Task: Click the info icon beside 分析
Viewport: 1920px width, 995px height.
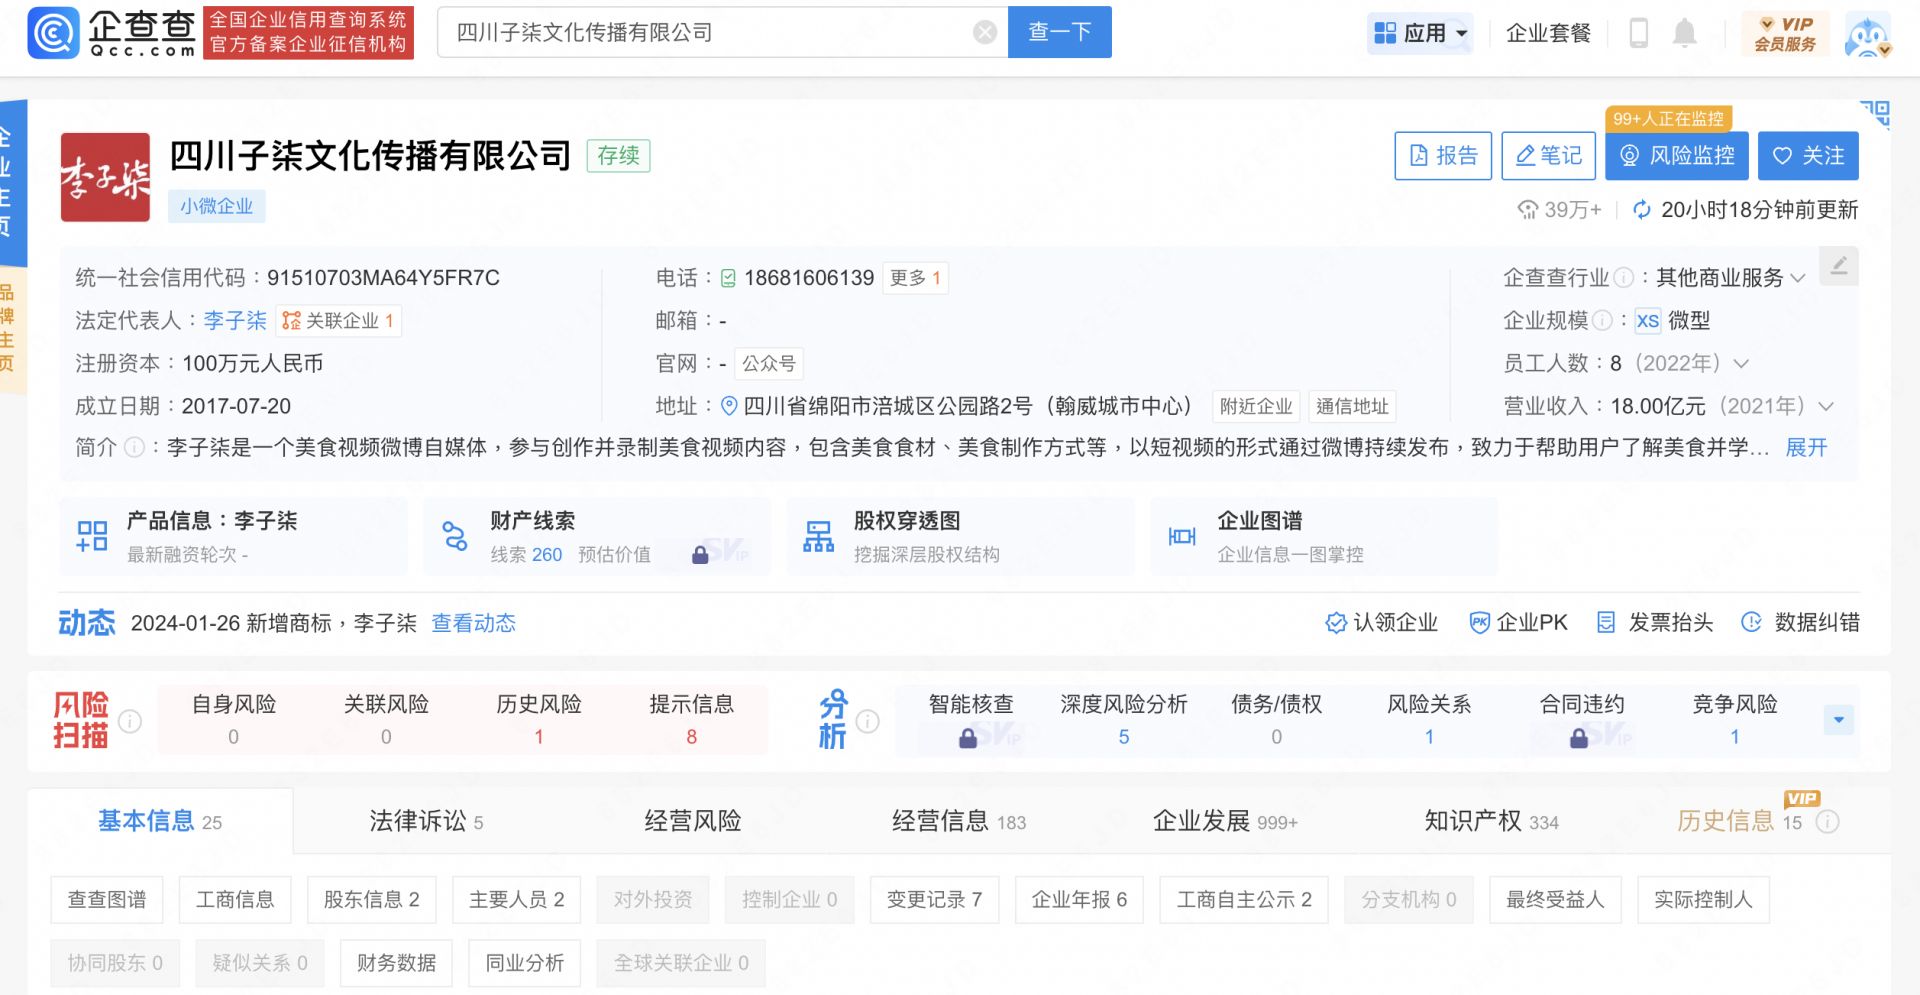Action: (x=868, y=720)
